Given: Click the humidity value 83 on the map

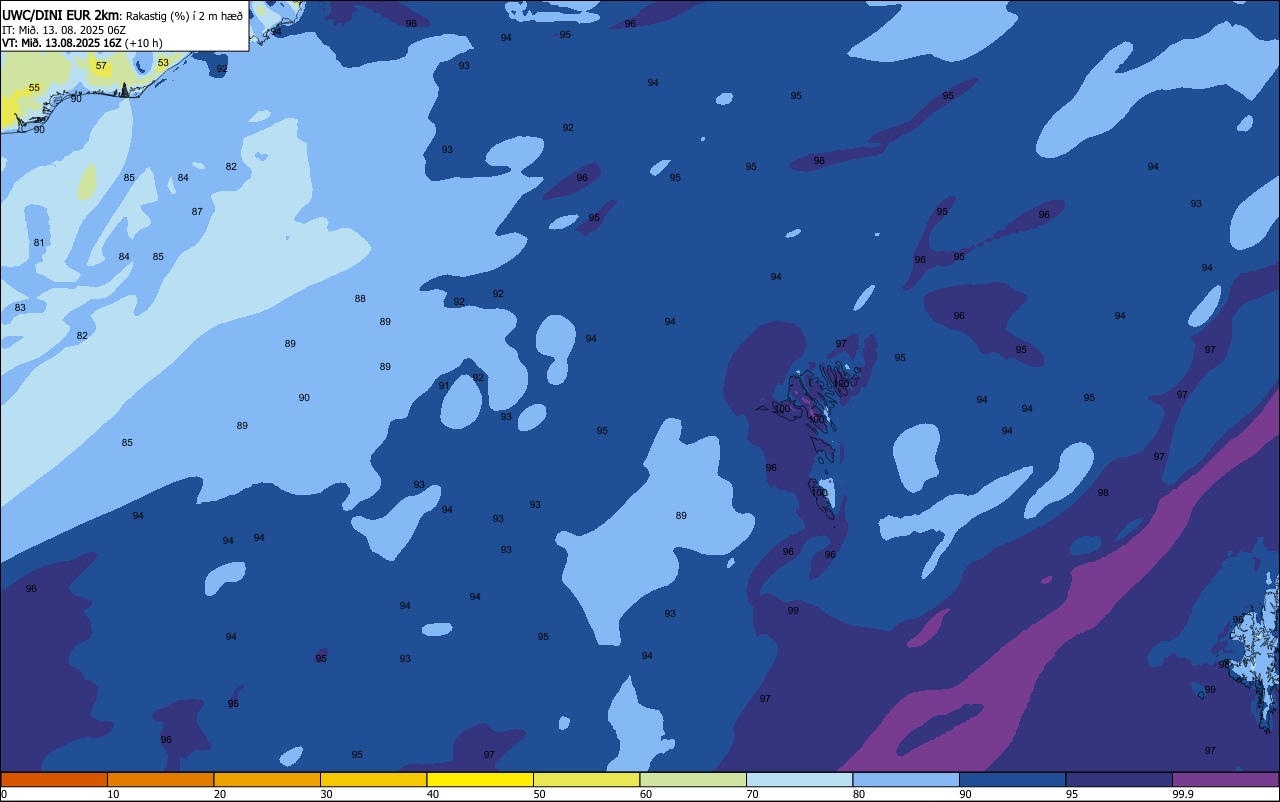Looking at the screenshot, I should [20, 308].
